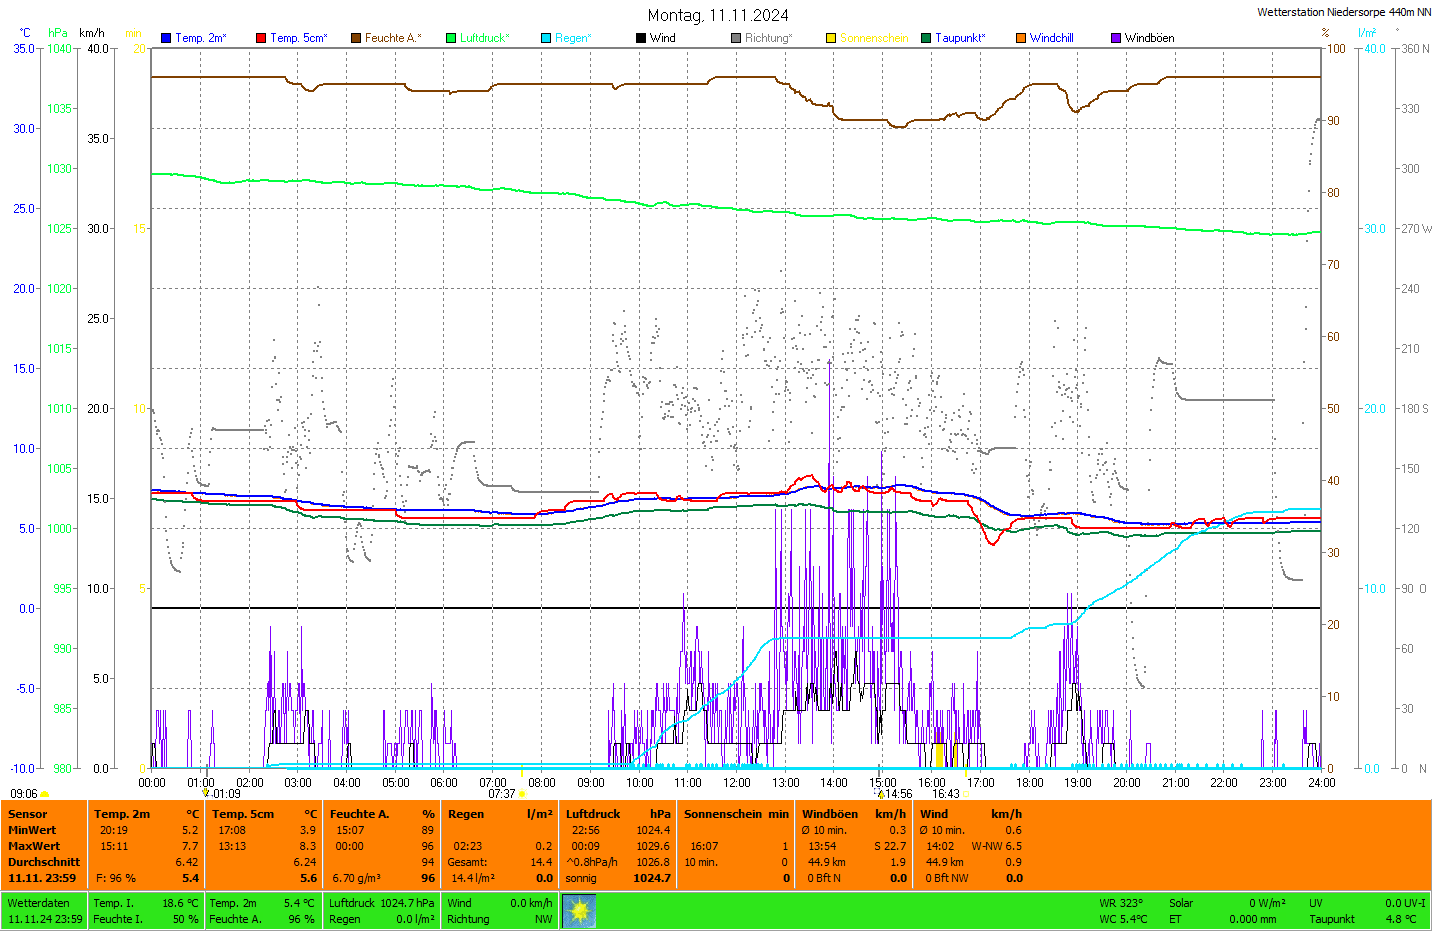Click the chart title Montag, 11.11.2024
1432x931 pixels.
(x=717, y=15)
